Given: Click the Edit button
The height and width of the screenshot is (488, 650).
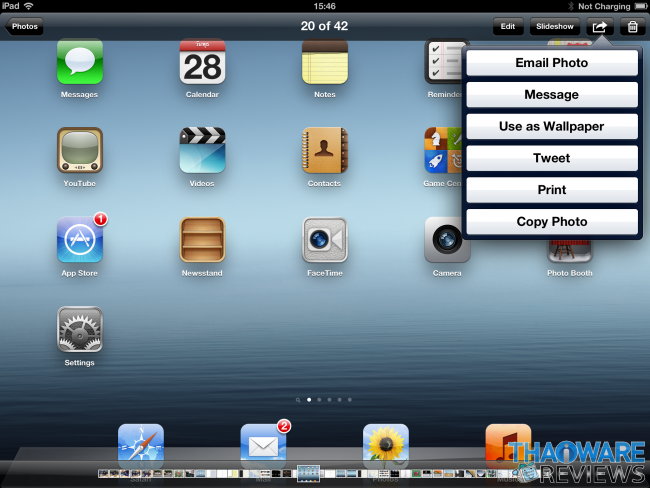Looking at the screenshot, I should pos(508,27).
